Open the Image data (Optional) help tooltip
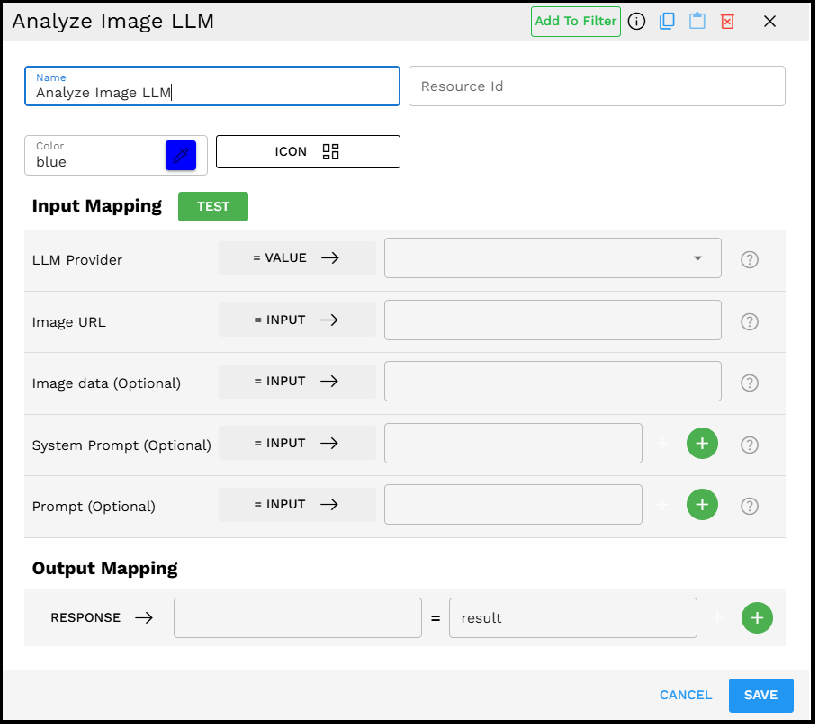 pos(749,383)
